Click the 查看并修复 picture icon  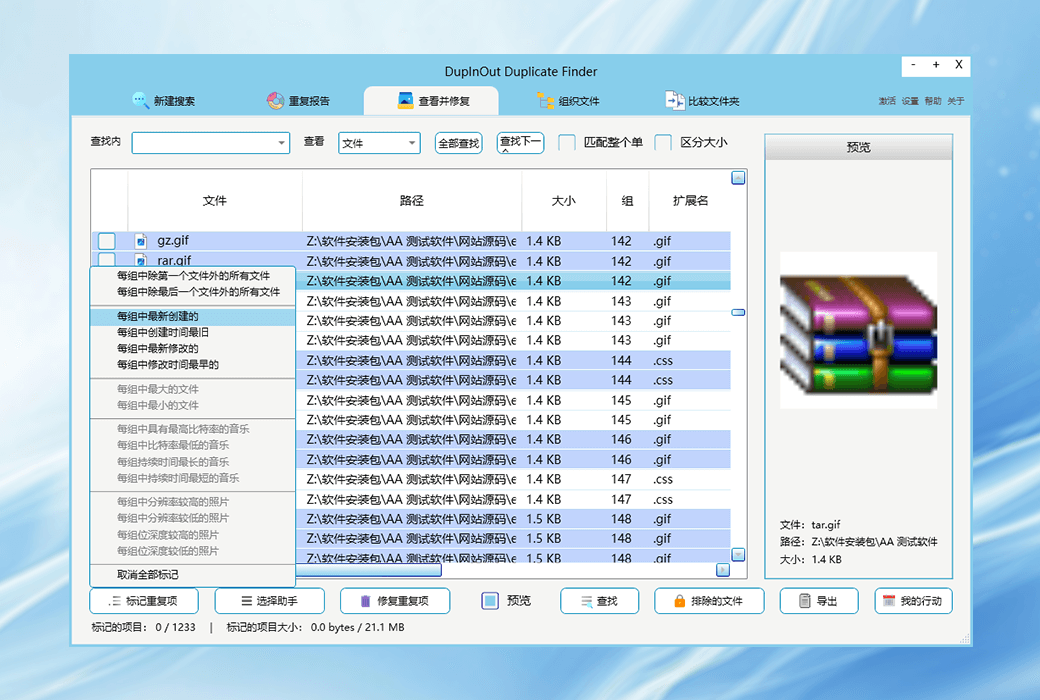[x=405, y=100]
